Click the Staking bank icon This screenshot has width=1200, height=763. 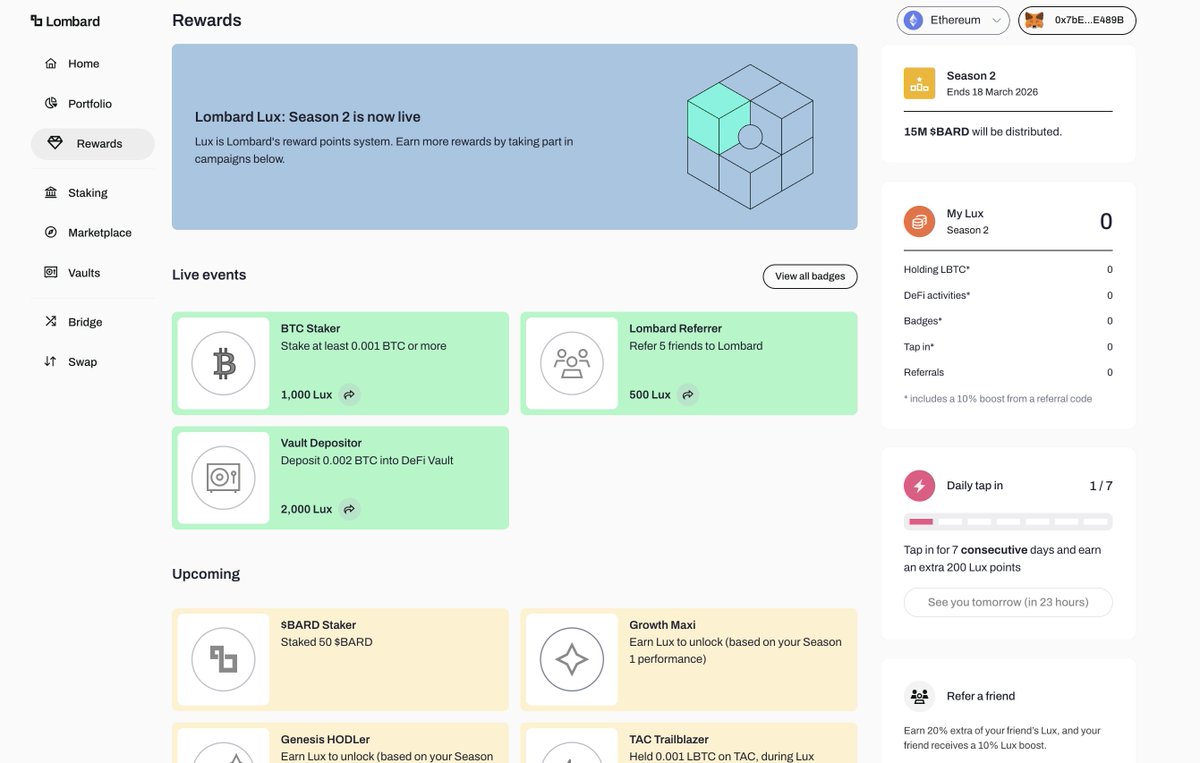pyautogui.click(x=51, y=192)
